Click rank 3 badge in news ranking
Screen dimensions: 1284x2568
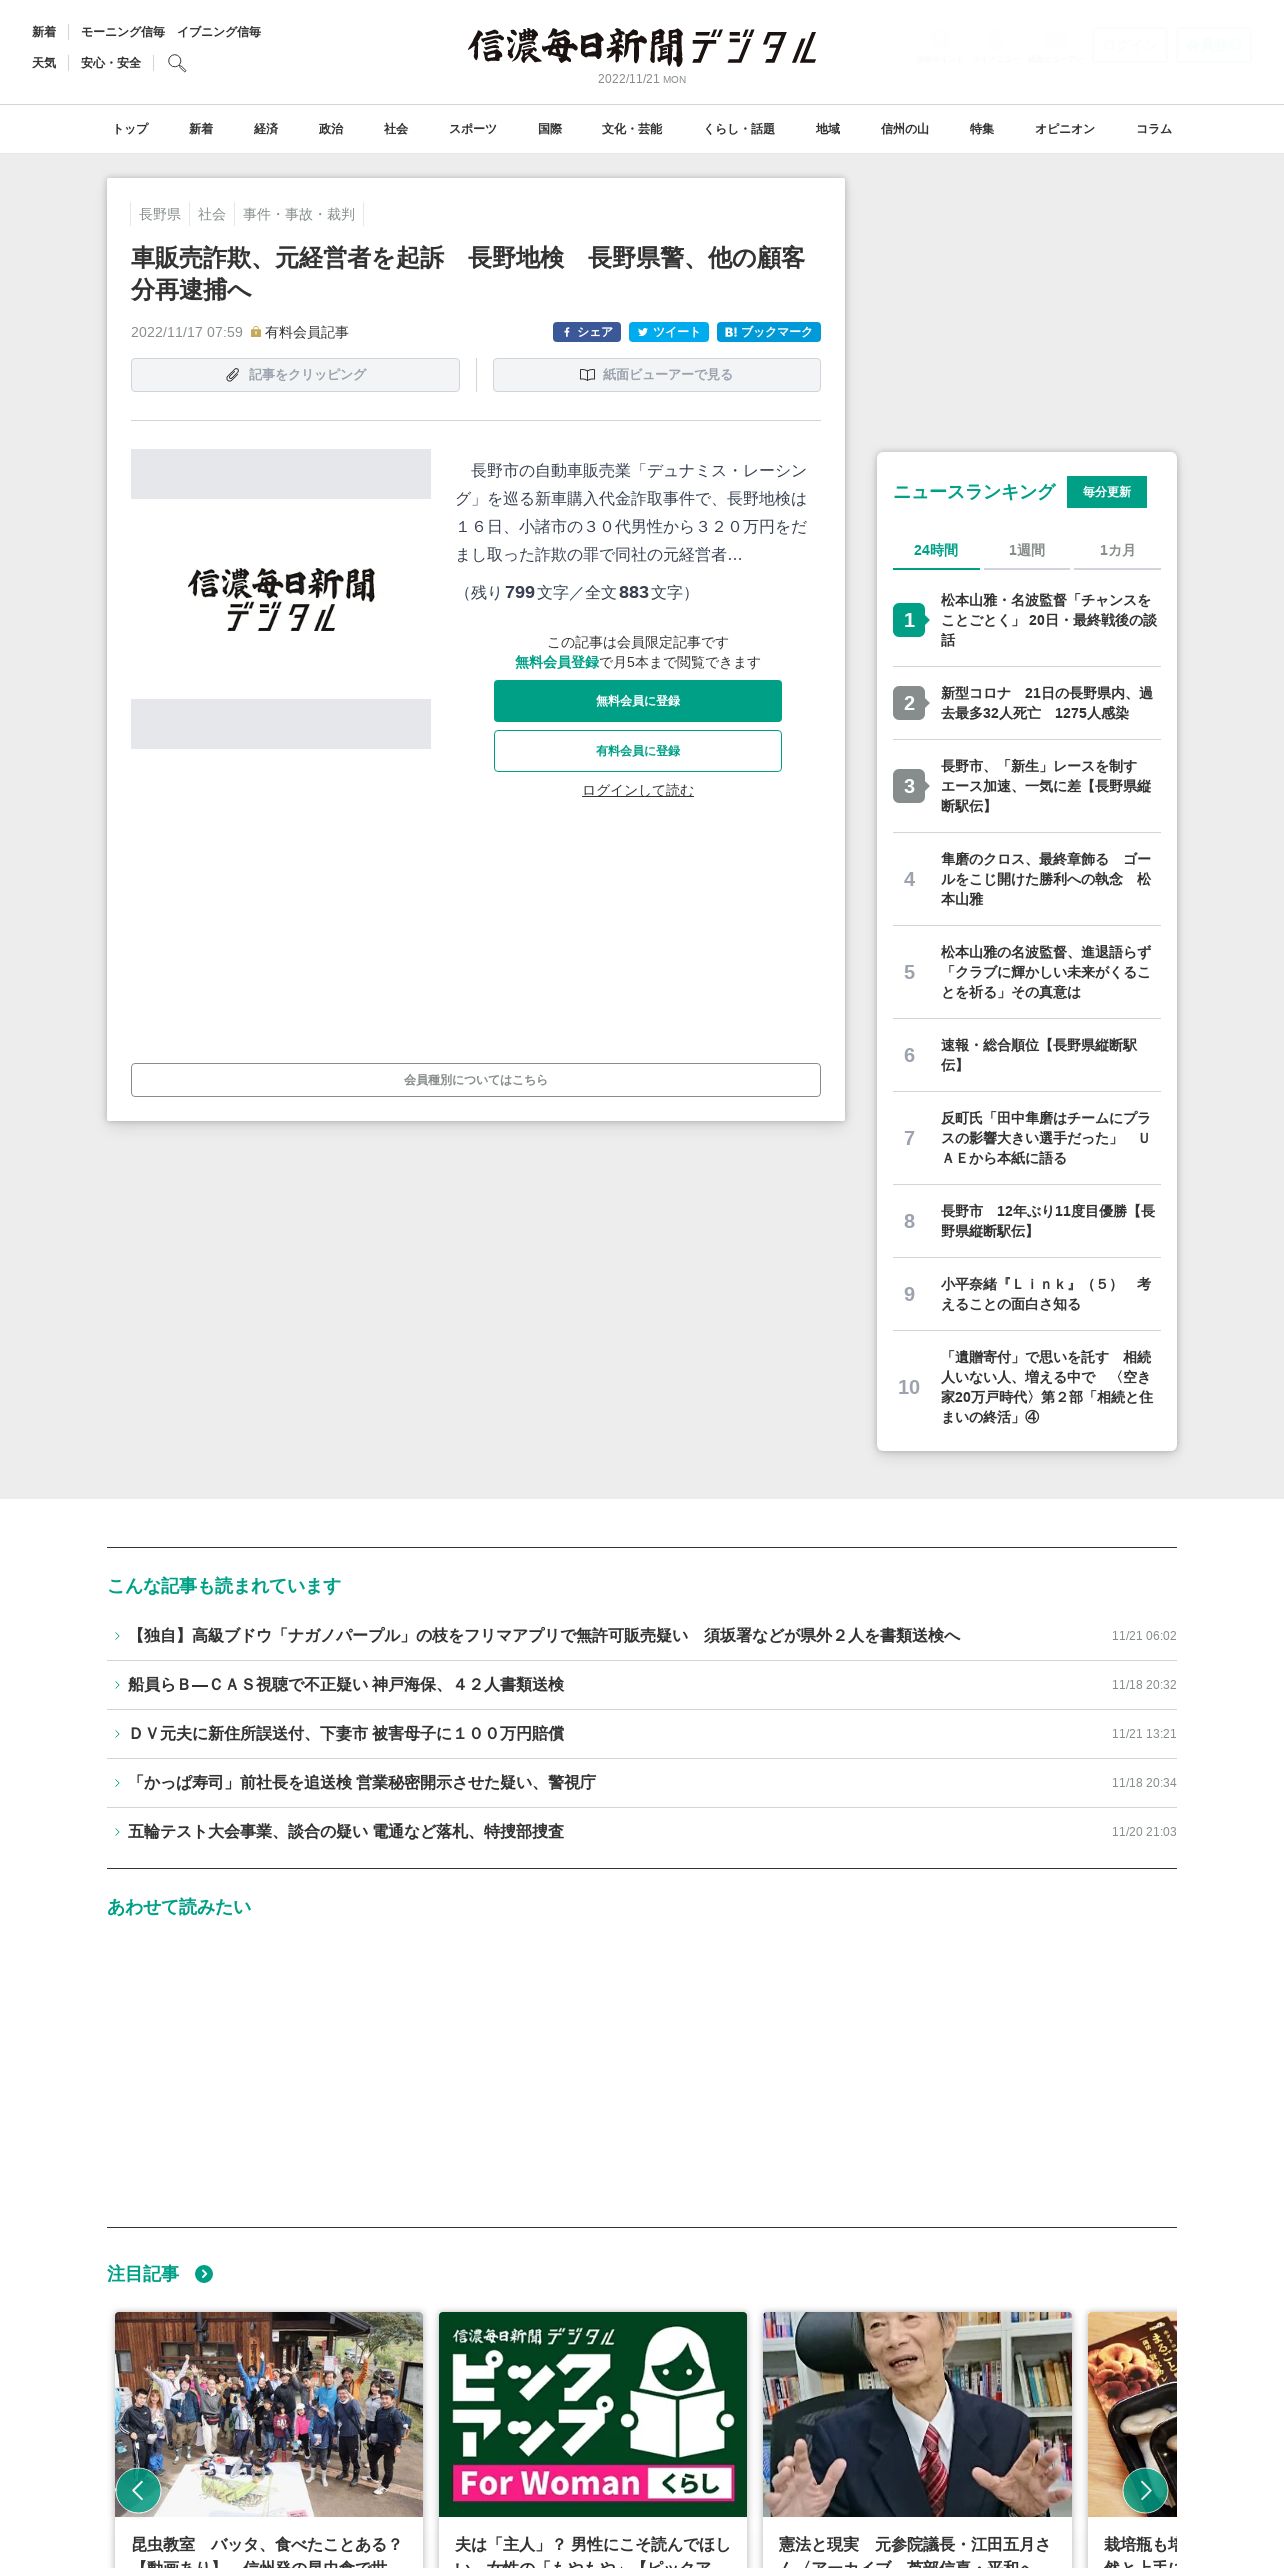click(909, 786)
